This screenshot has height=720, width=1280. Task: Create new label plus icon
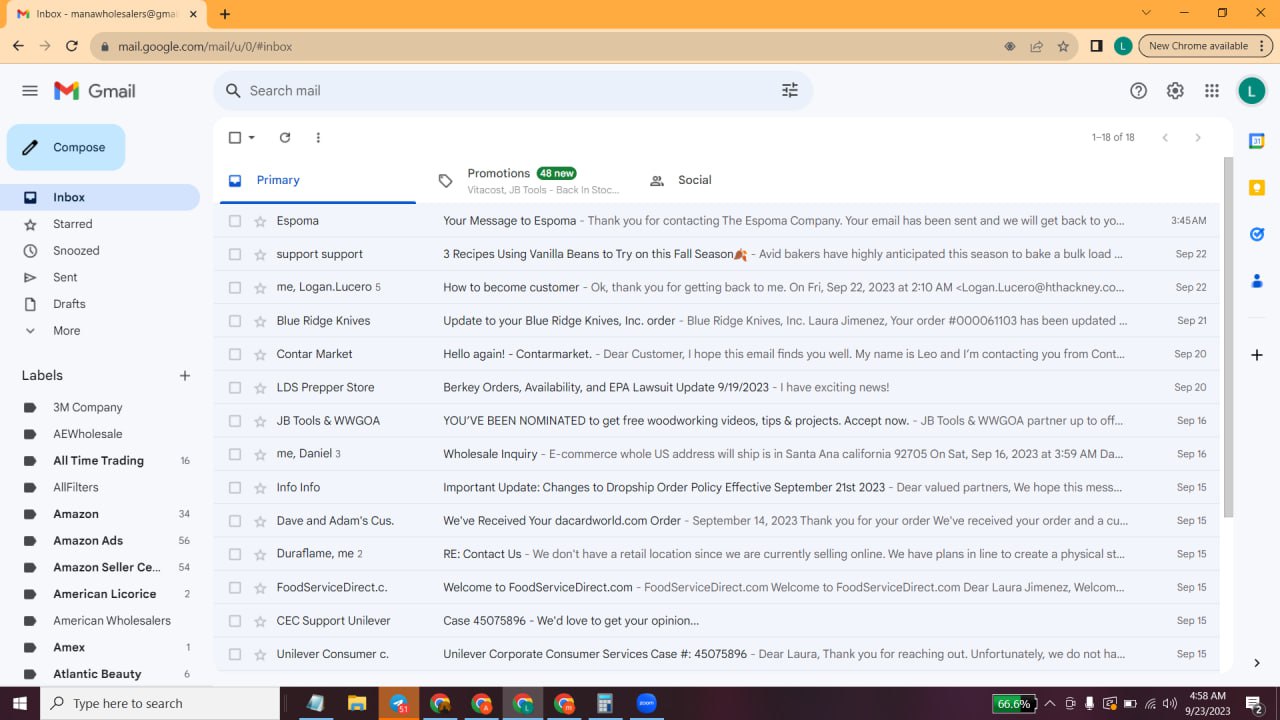click(185, 376)
